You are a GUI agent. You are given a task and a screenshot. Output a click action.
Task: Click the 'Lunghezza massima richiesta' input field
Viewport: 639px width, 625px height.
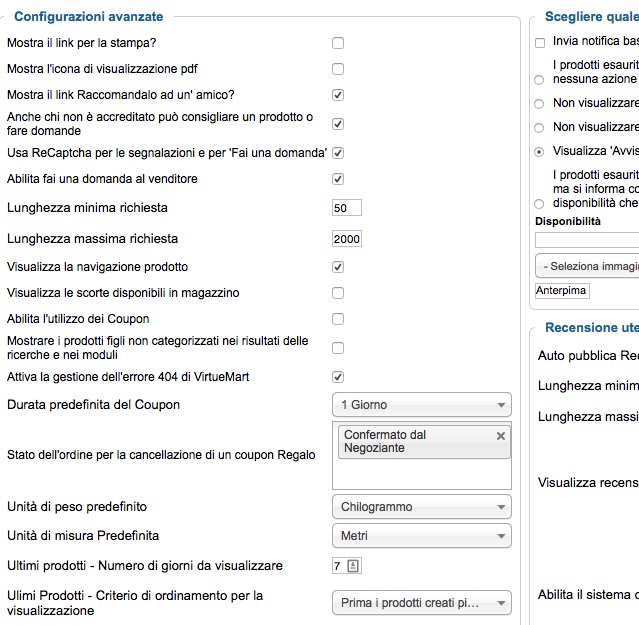347,239
